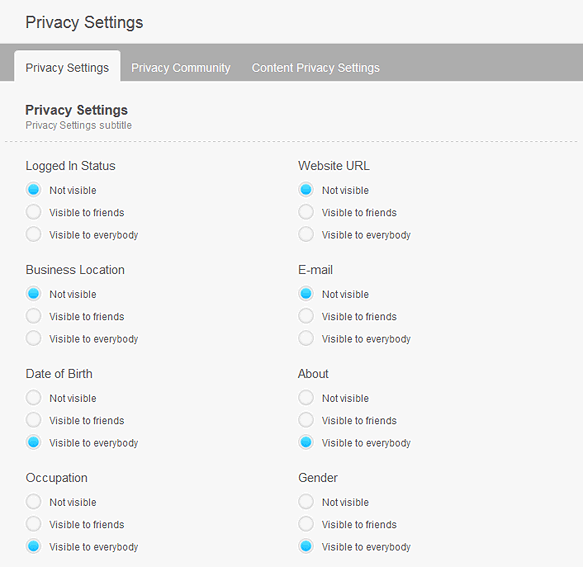This screenshot has width=583, height=567.
Task: Set Occupation to Visible to friends
Action: 33,524
